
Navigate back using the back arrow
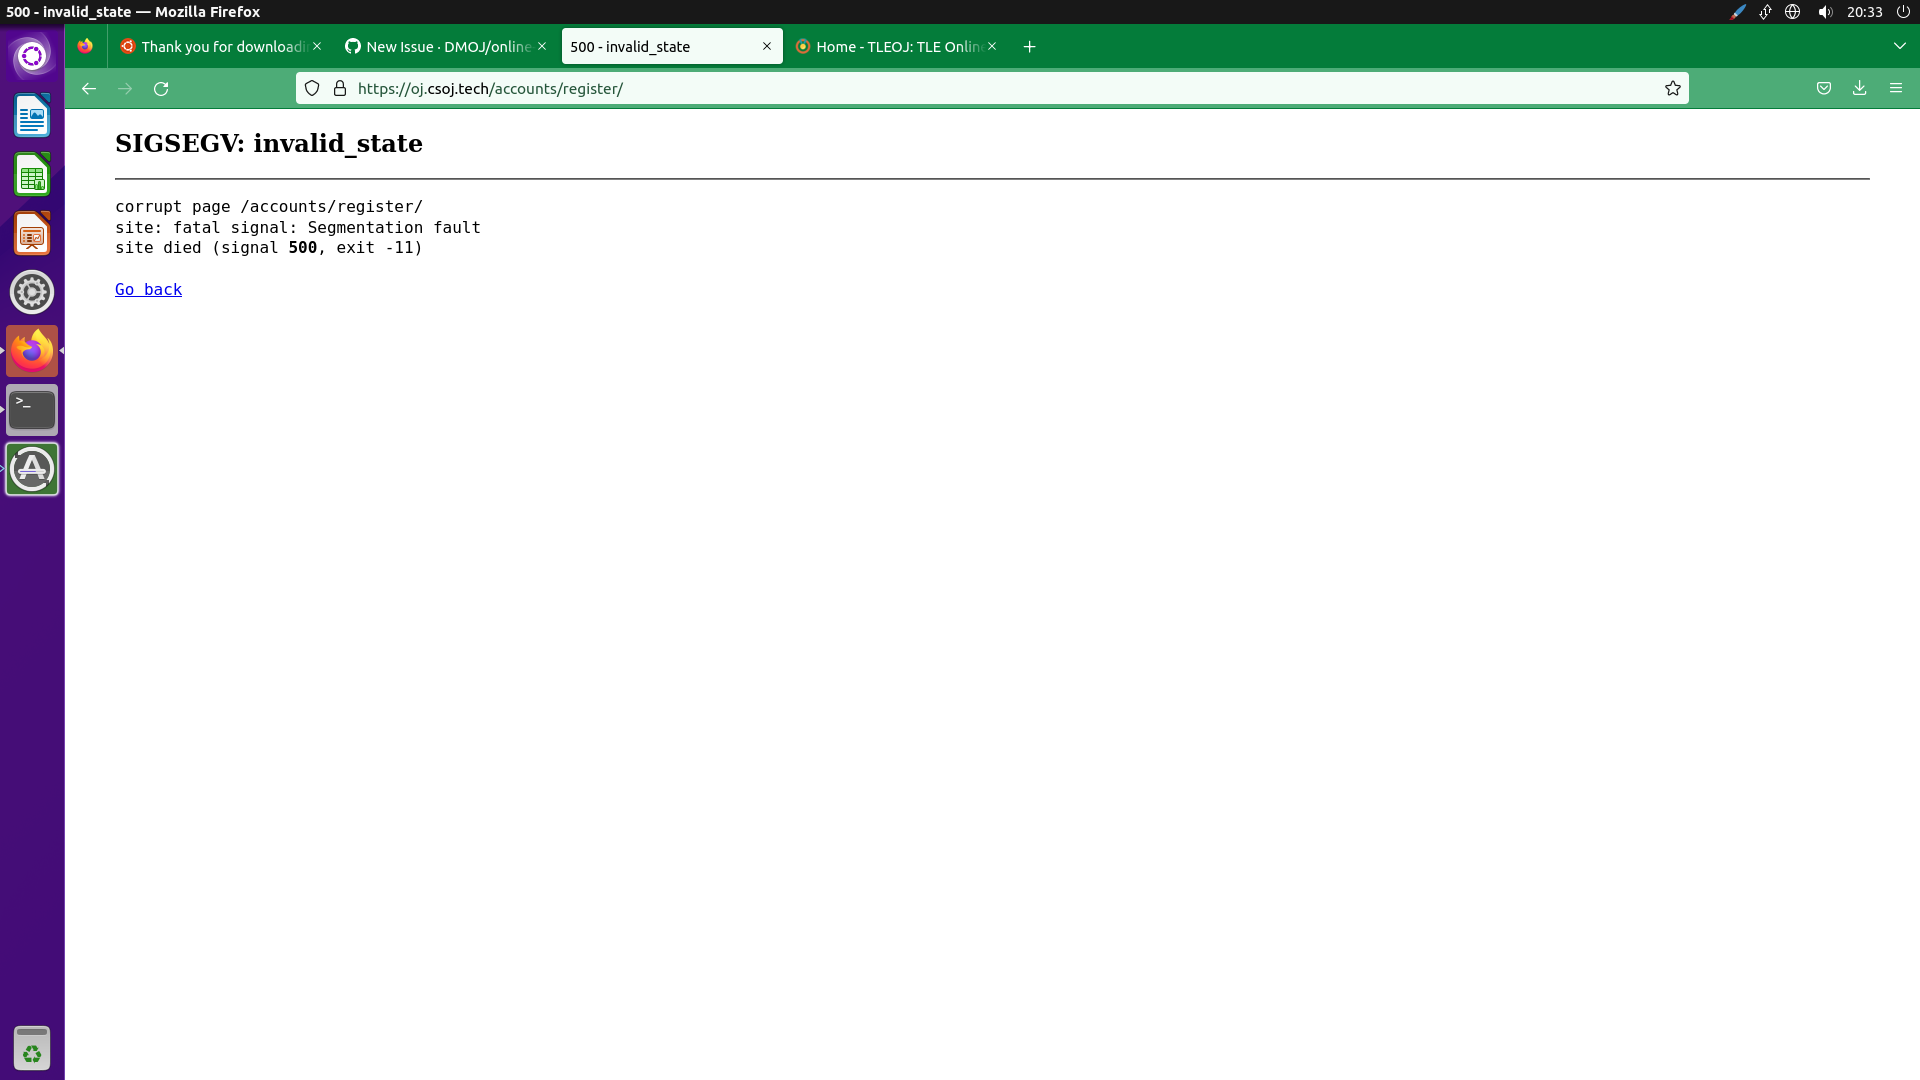tap(88, 88)
